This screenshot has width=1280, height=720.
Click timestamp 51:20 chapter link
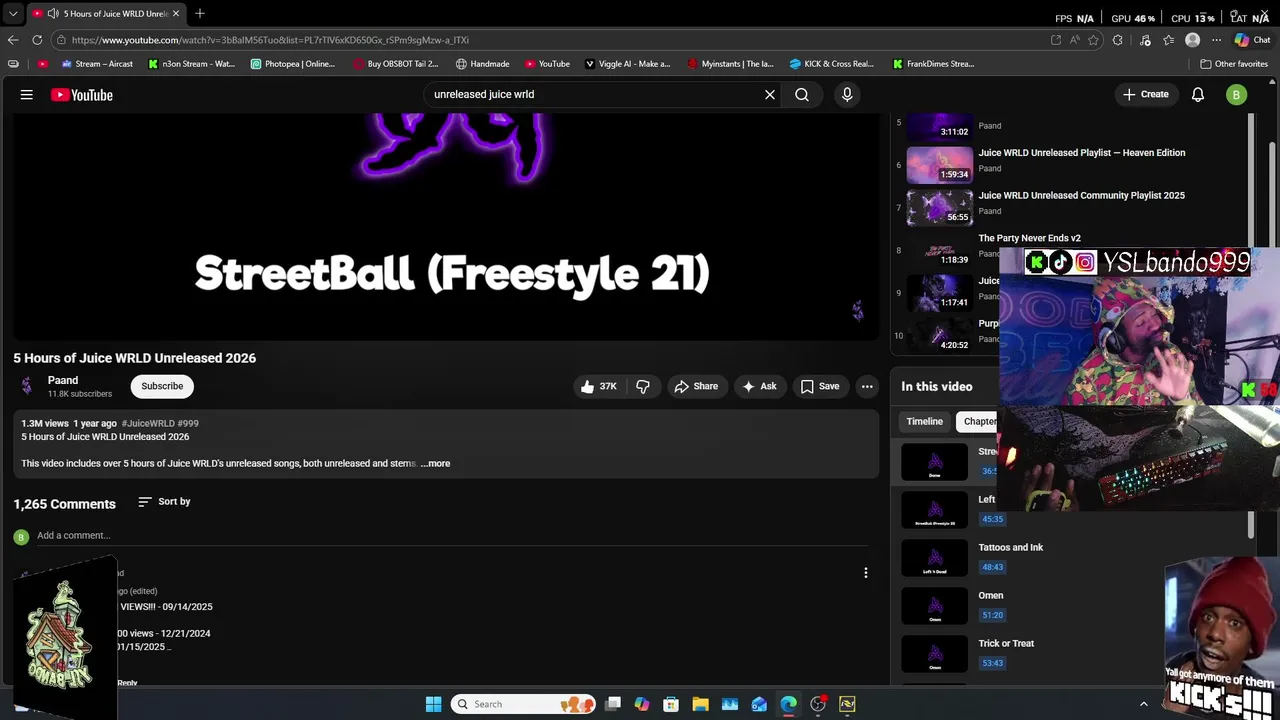(x=992, y=615)
